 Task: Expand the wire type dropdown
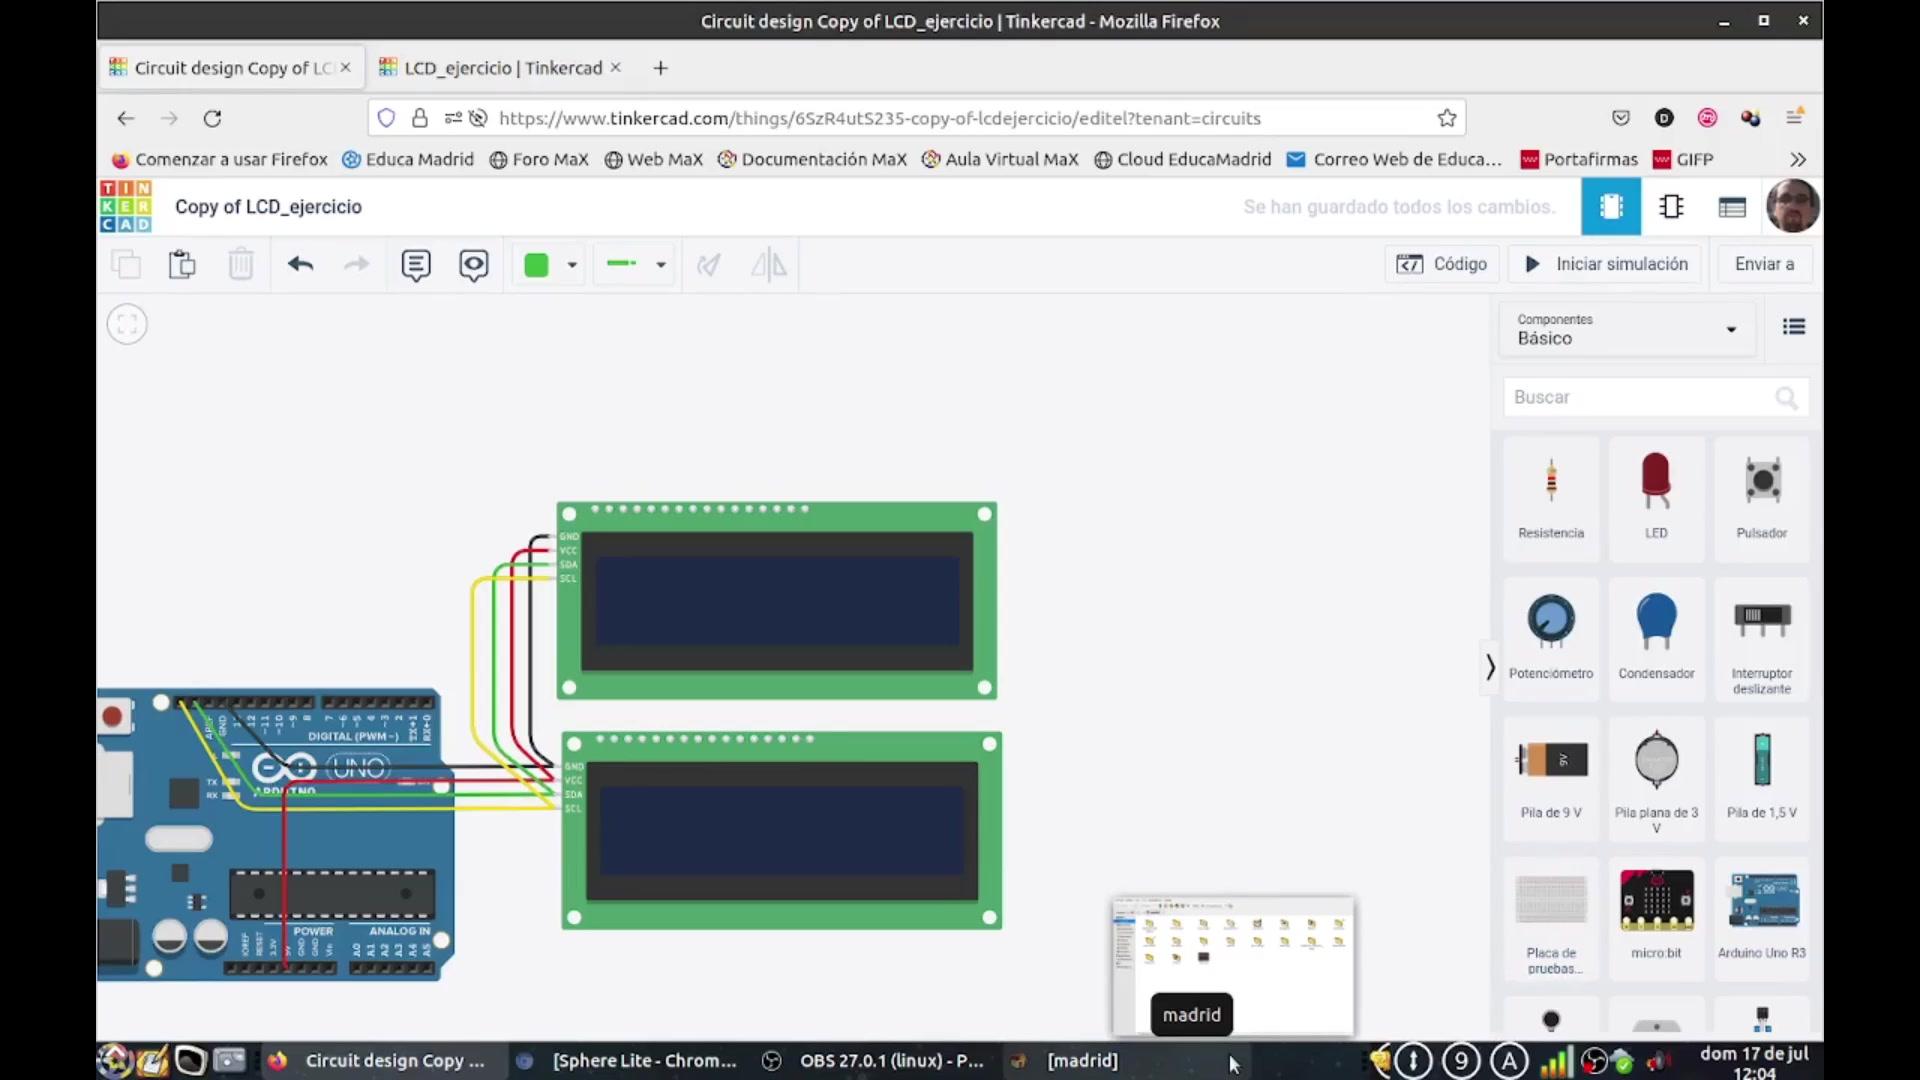coord(660,265)
